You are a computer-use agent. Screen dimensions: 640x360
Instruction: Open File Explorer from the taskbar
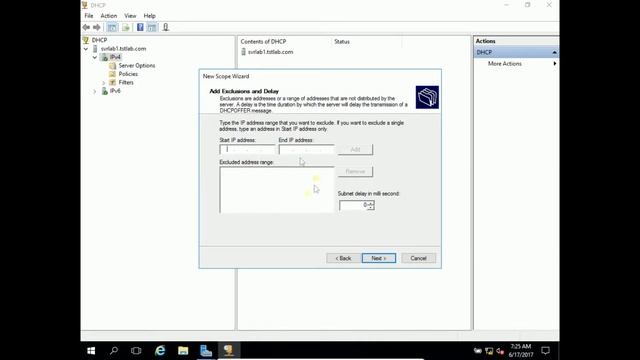tap(183, 351)
